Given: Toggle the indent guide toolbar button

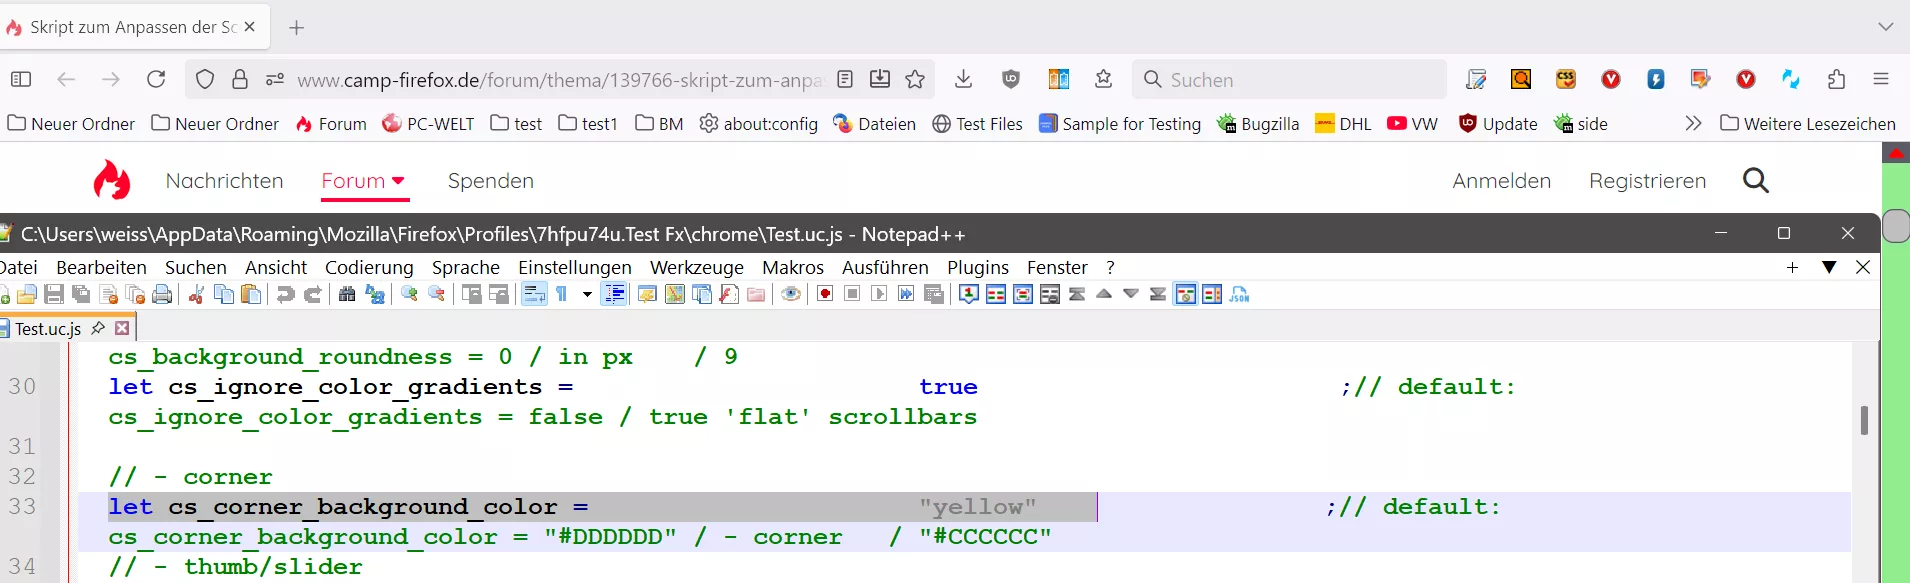Looking at the screenshot, I should click(x=614, y=294).
